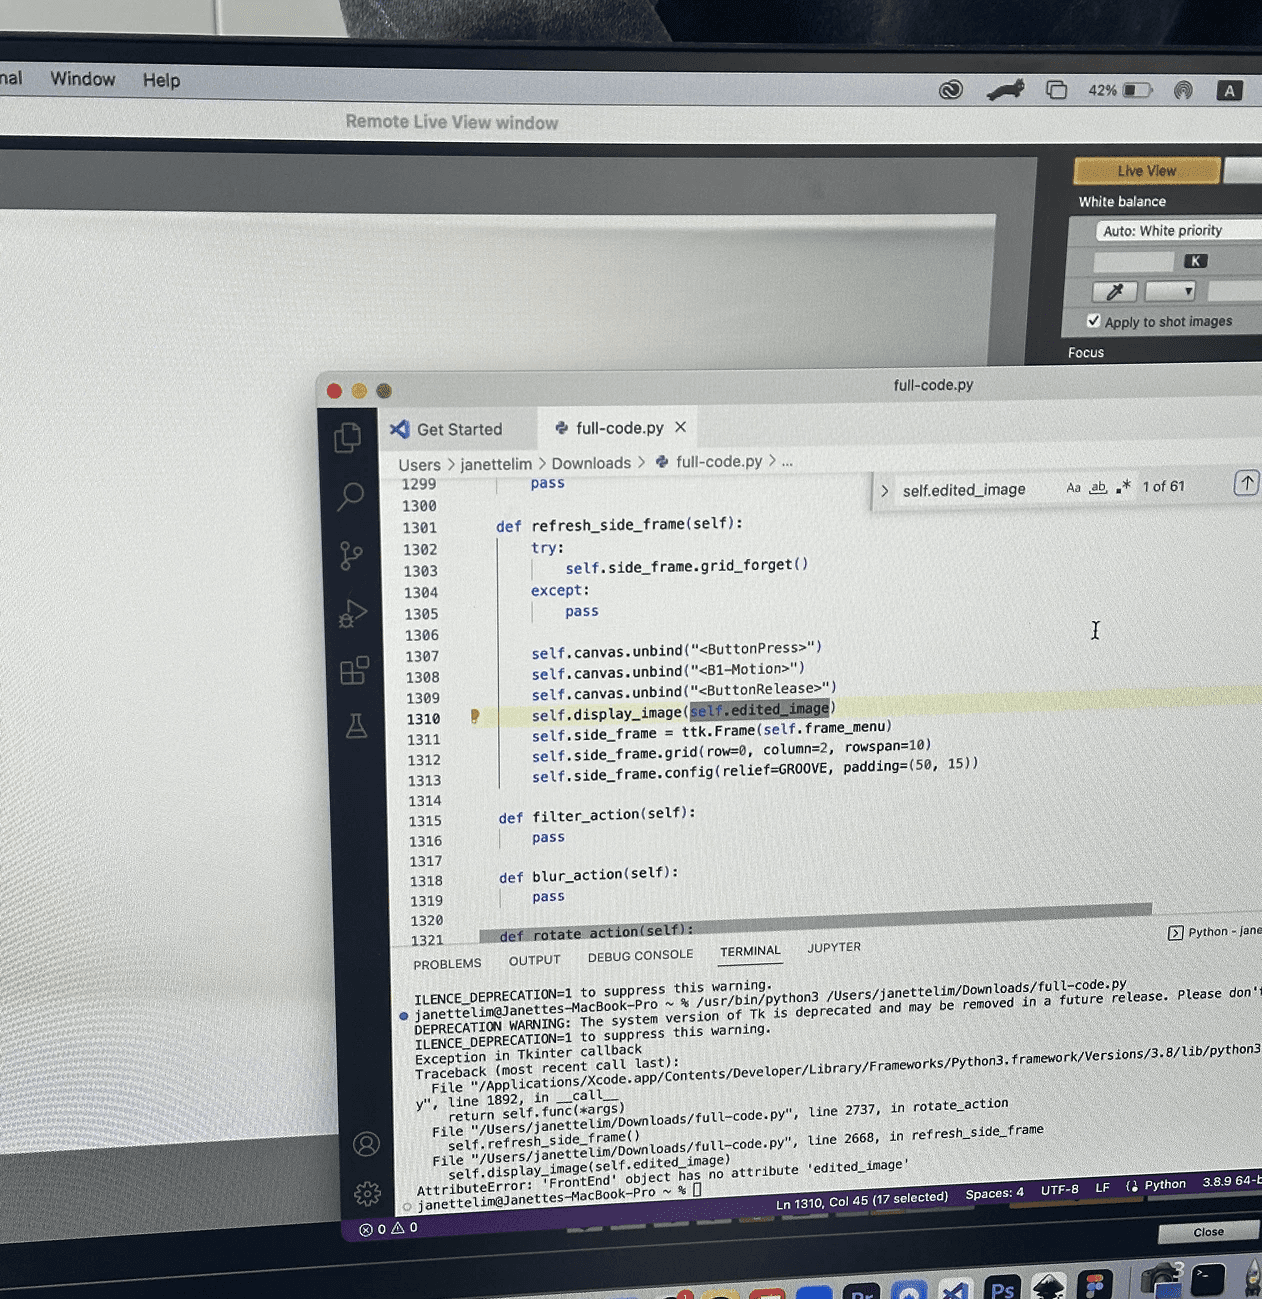Open Photoshop from the Dock

click(1002, 1288)
